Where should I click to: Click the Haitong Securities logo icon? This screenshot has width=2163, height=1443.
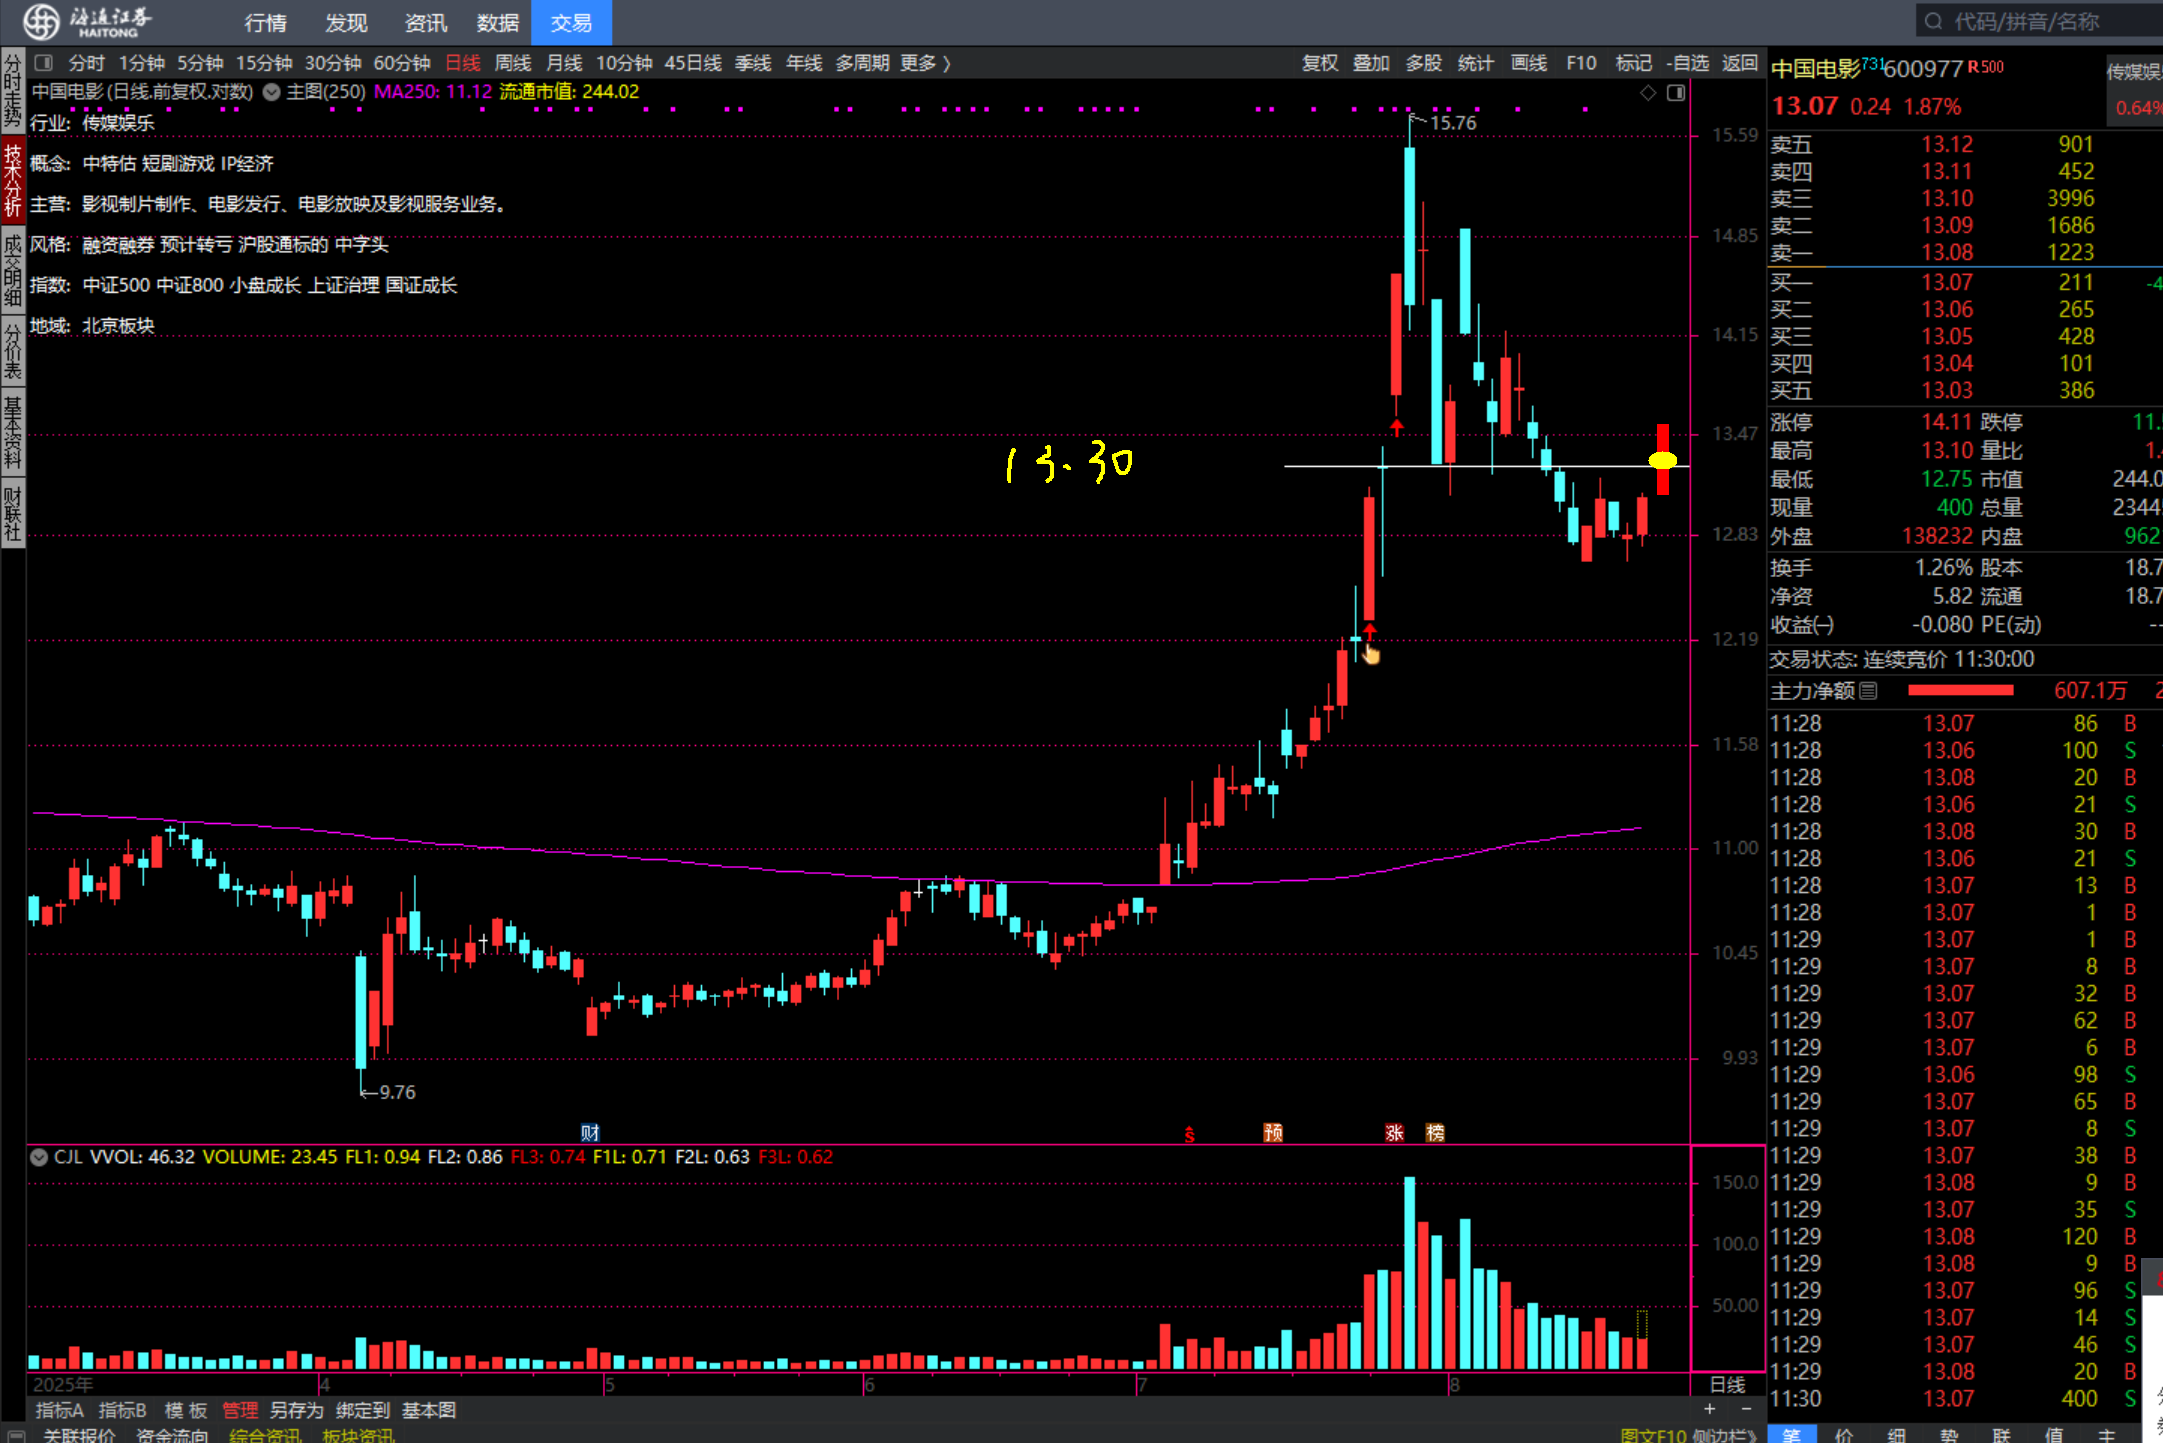41,21
